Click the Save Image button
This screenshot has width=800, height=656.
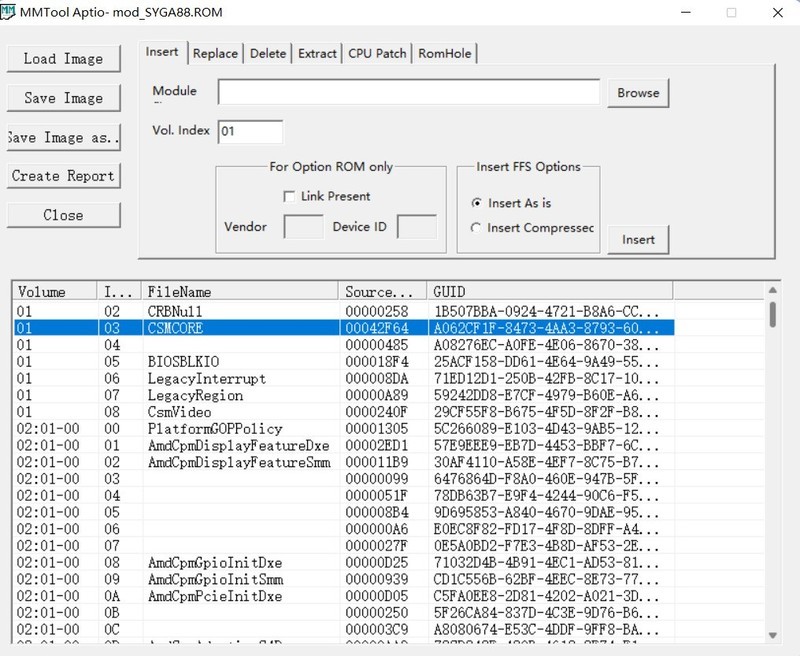[63, 97]
